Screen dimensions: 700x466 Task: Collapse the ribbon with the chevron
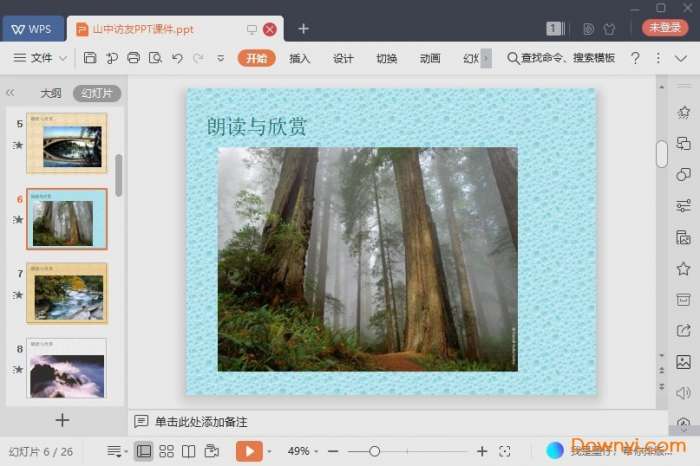point(681,58)
